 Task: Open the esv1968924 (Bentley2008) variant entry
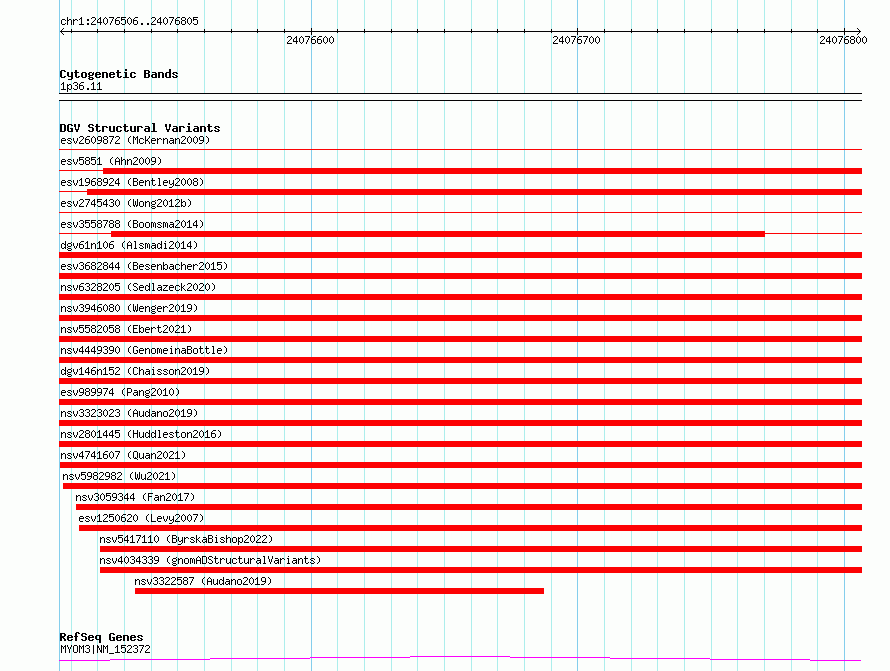[132, 182]
